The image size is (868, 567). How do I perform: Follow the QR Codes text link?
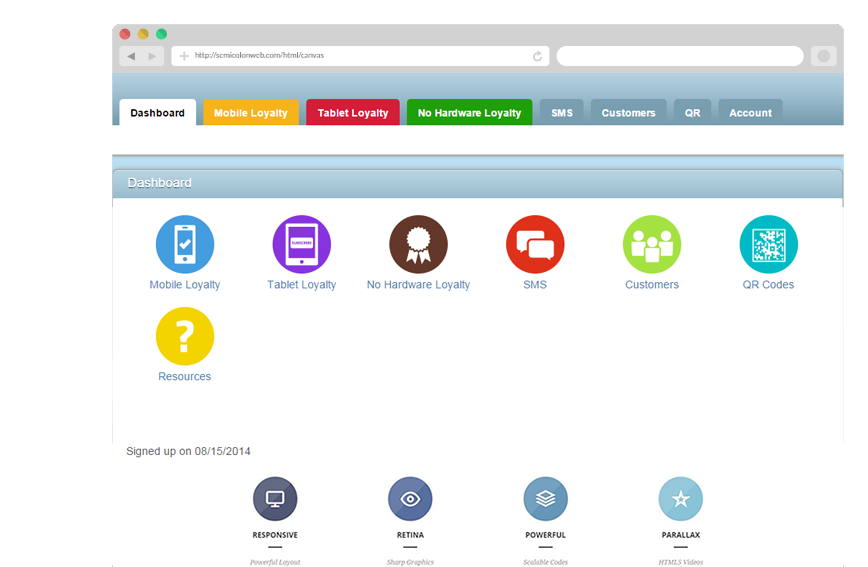pos(768,285)
